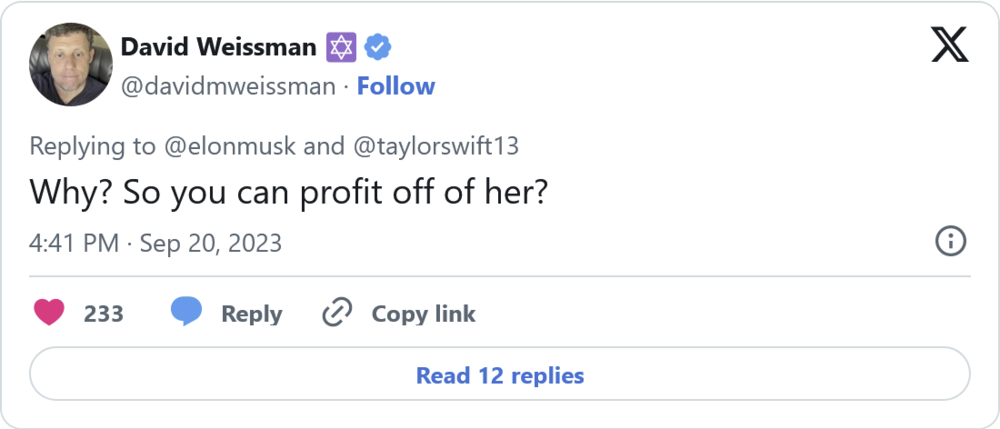Follow David Weissman
This screenshot has height=429, width=1000.
pos(396,87)
